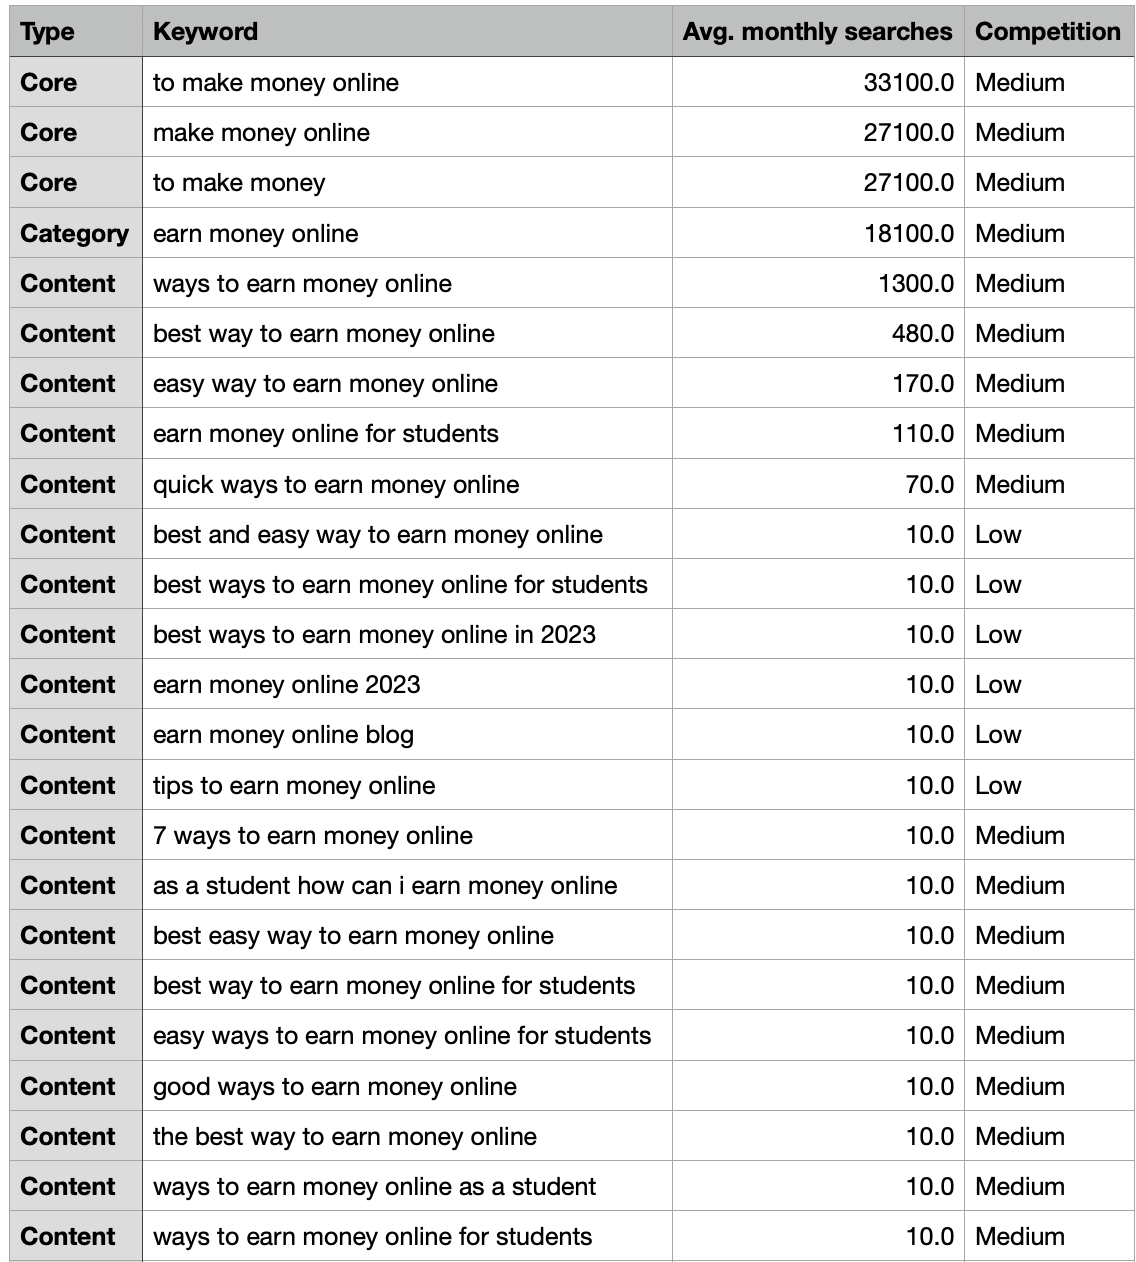The height and width of the screenshot is (1262, 1136).
Task: Click the "ways to earn money online" keyword
Action: (x=302, y=284)
